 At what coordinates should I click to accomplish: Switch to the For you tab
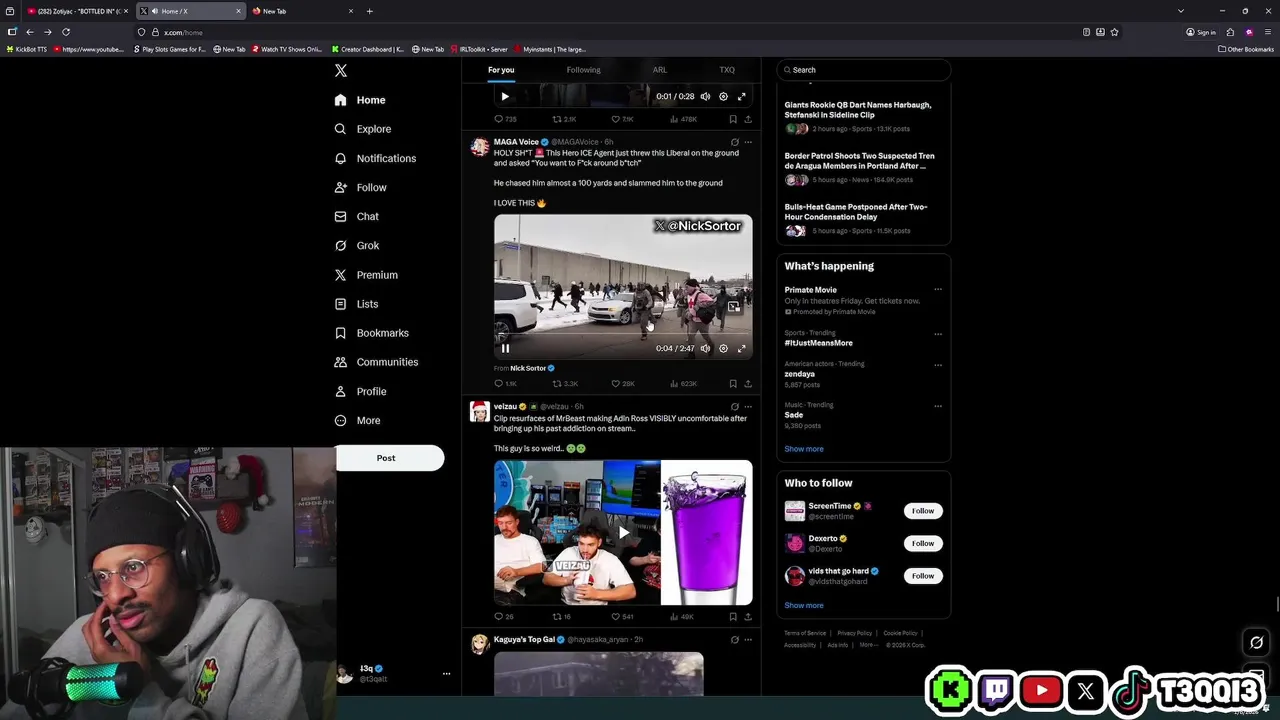coord(501,70)
